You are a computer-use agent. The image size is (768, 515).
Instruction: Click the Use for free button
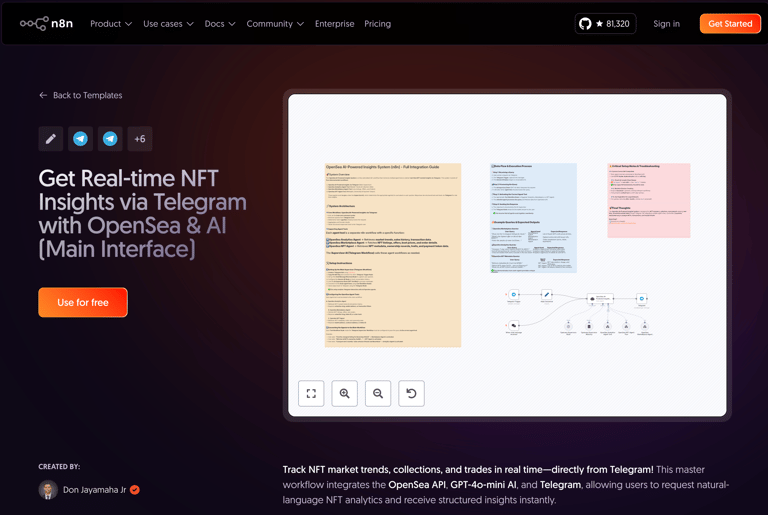pos(83,302)
